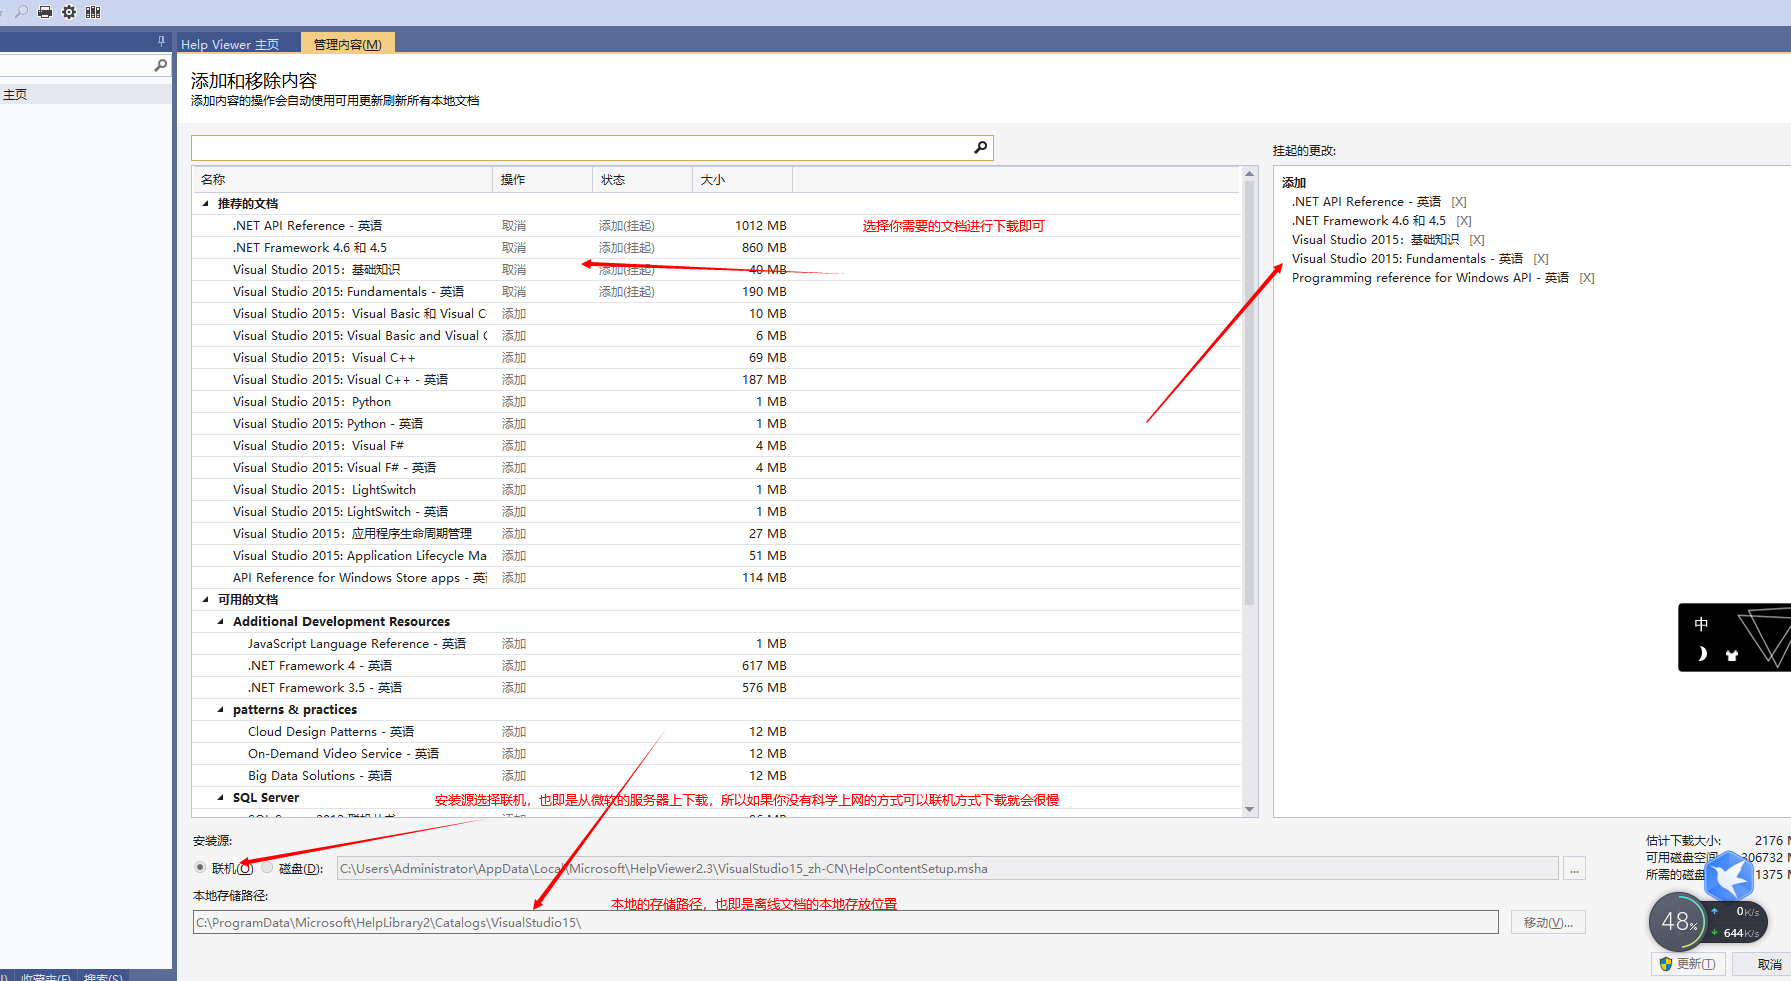Click the library books icon in toolbar
Screen dimensions: 1791x981
tap(92, 11)
